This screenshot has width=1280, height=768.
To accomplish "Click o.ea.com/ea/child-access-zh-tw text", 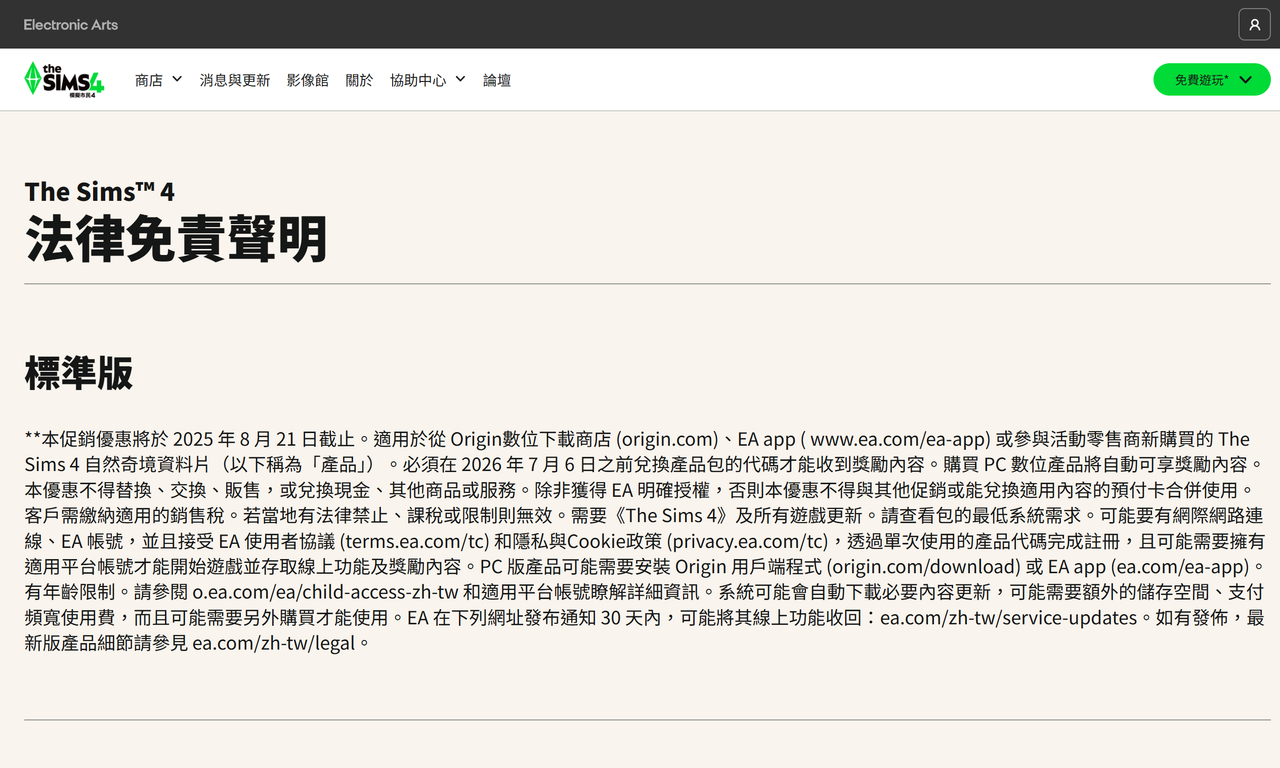I will [x=325, y=592].
